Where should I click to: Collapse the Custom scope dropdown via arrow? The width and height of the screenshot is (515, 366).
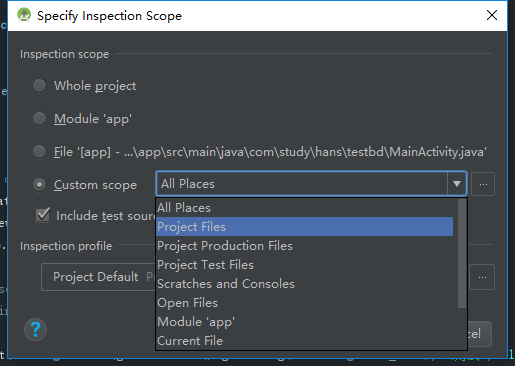point(457,184)
